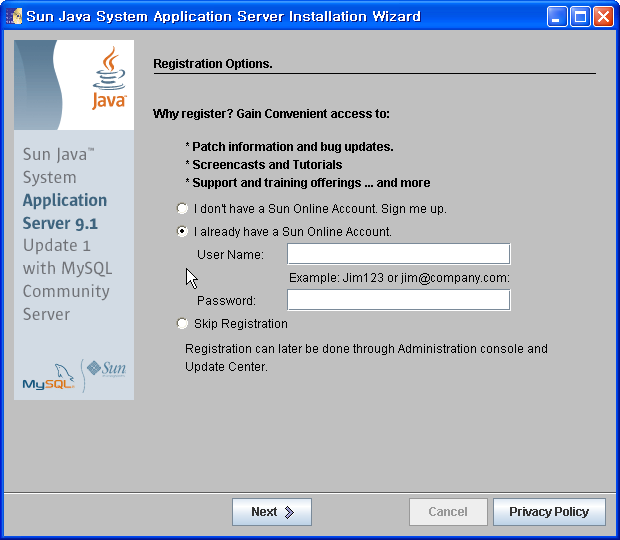The image size is (620, 540).
Task: Minimize the installation wizard window
Action: click(557, 17)
